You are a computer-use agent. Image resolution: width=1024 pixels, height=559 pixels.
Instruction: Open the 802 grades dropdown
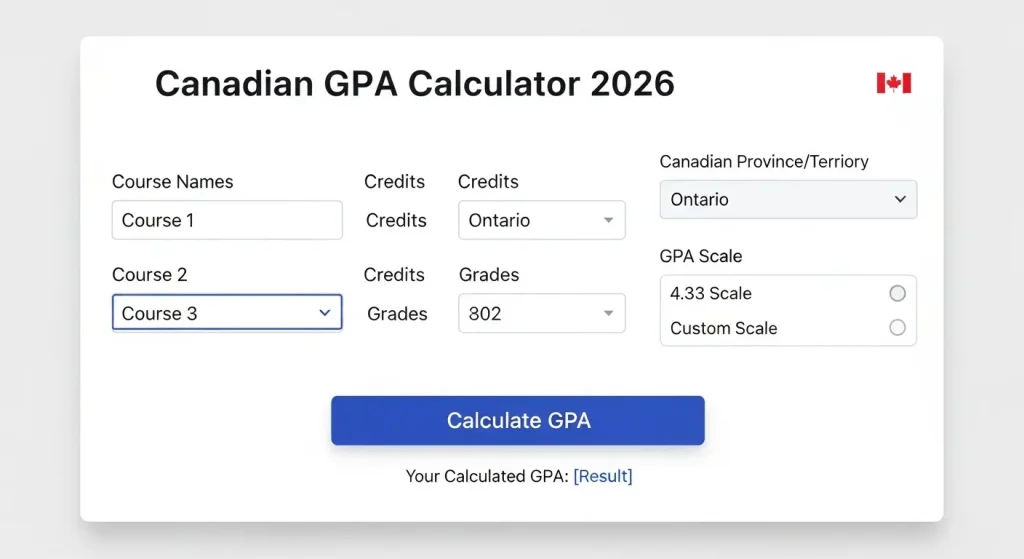click(541, 313)
